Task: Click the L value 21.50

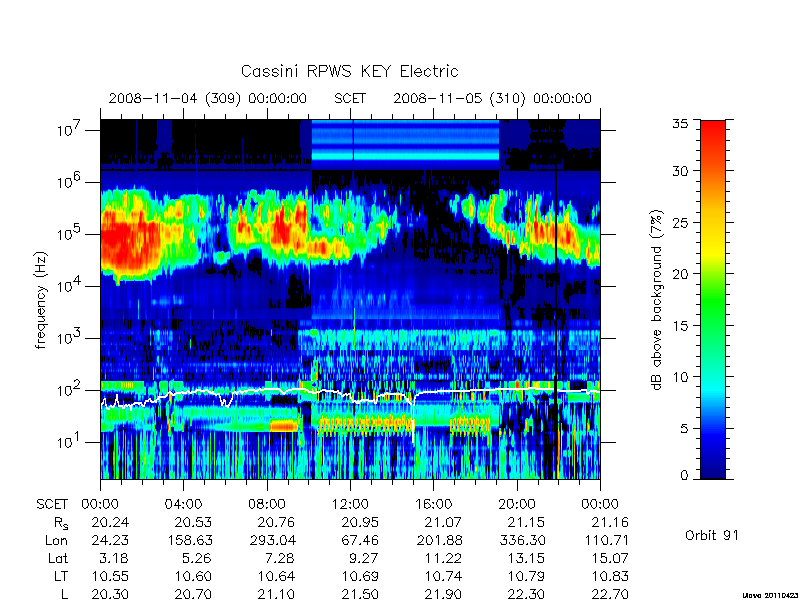Action: 360,594
